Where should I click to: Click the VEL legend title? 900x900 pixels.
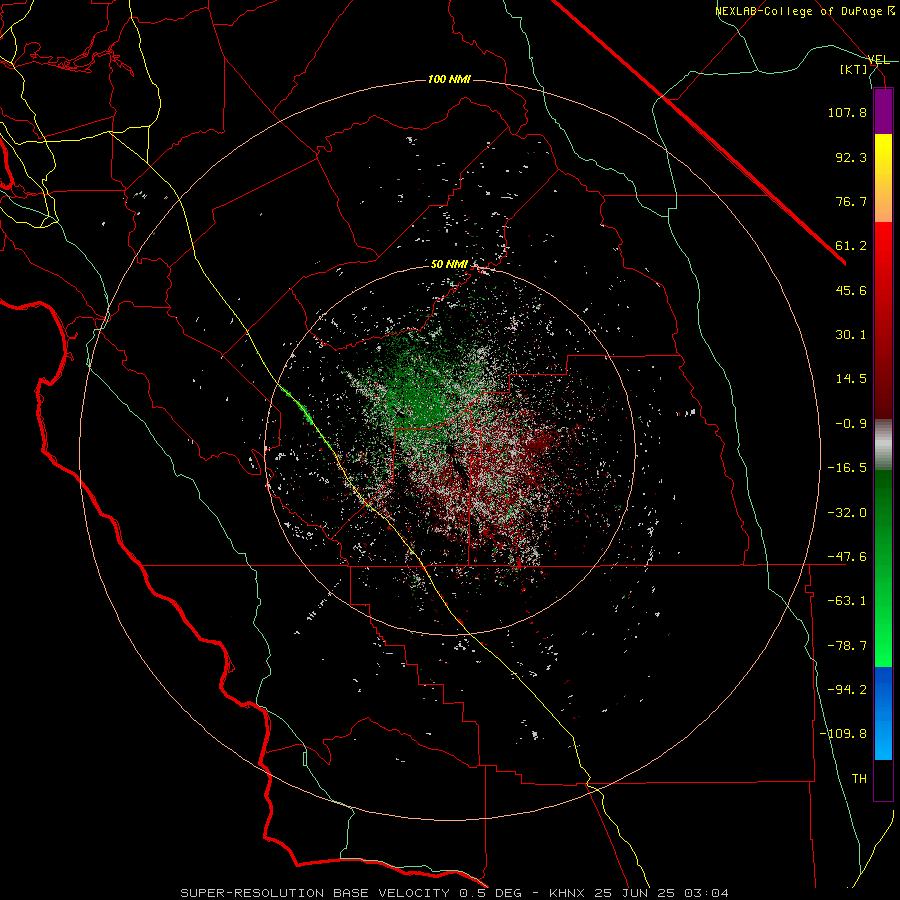pos(879,60)
